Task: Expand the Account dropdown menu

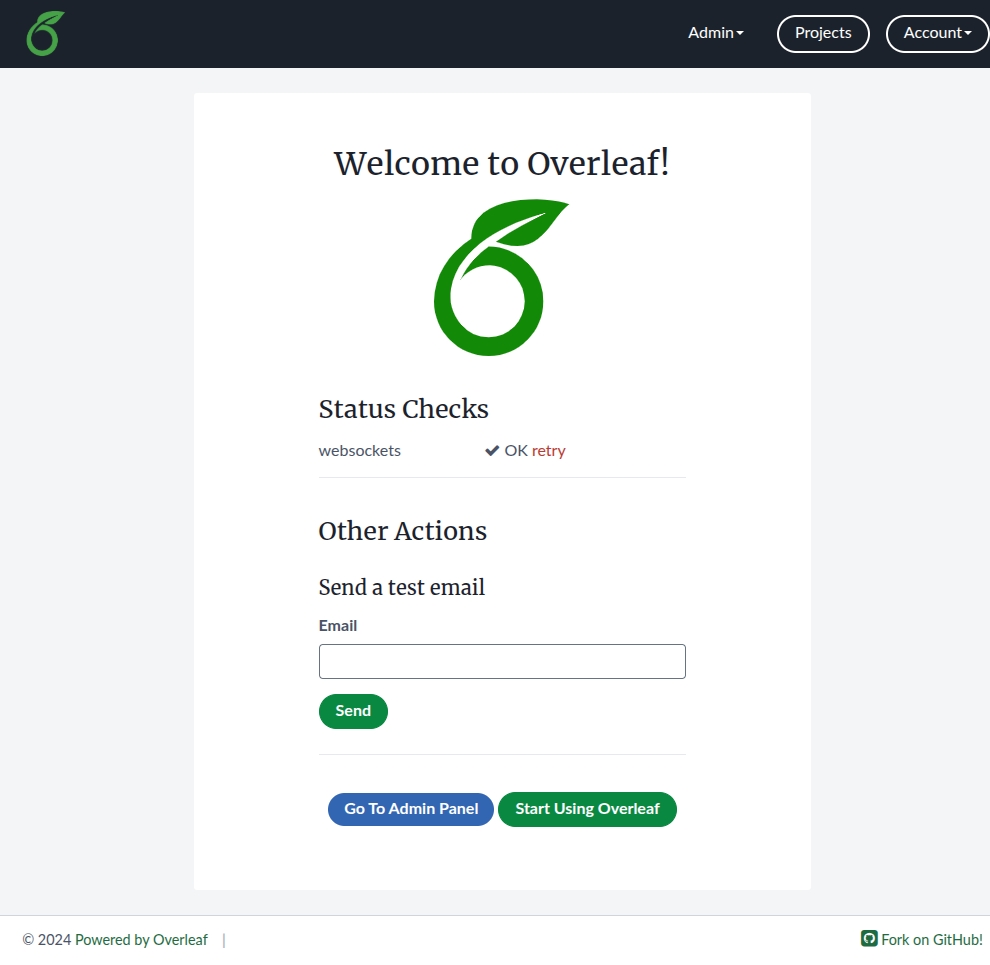Action: pos(938,33)
